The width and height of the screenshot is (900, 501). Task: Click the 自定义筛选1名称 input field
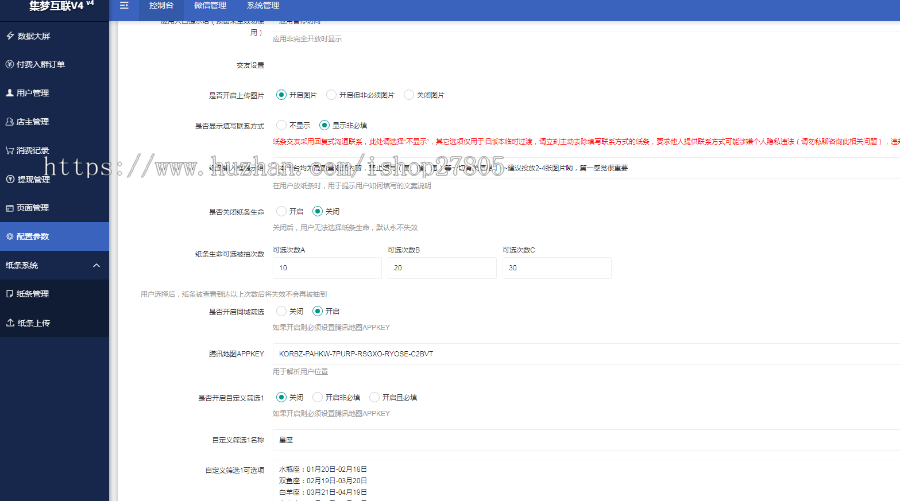[587, 440]
